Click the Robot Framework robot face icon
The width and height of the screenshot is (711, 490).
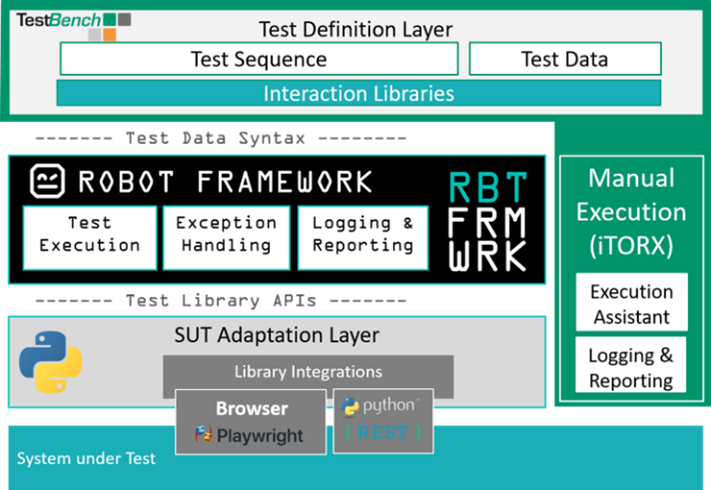(47, 181)
